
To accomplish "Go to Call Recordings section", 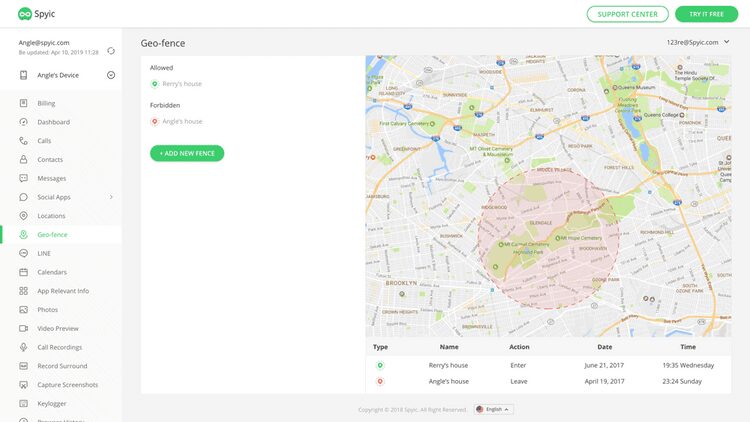I will click(60, 347).
